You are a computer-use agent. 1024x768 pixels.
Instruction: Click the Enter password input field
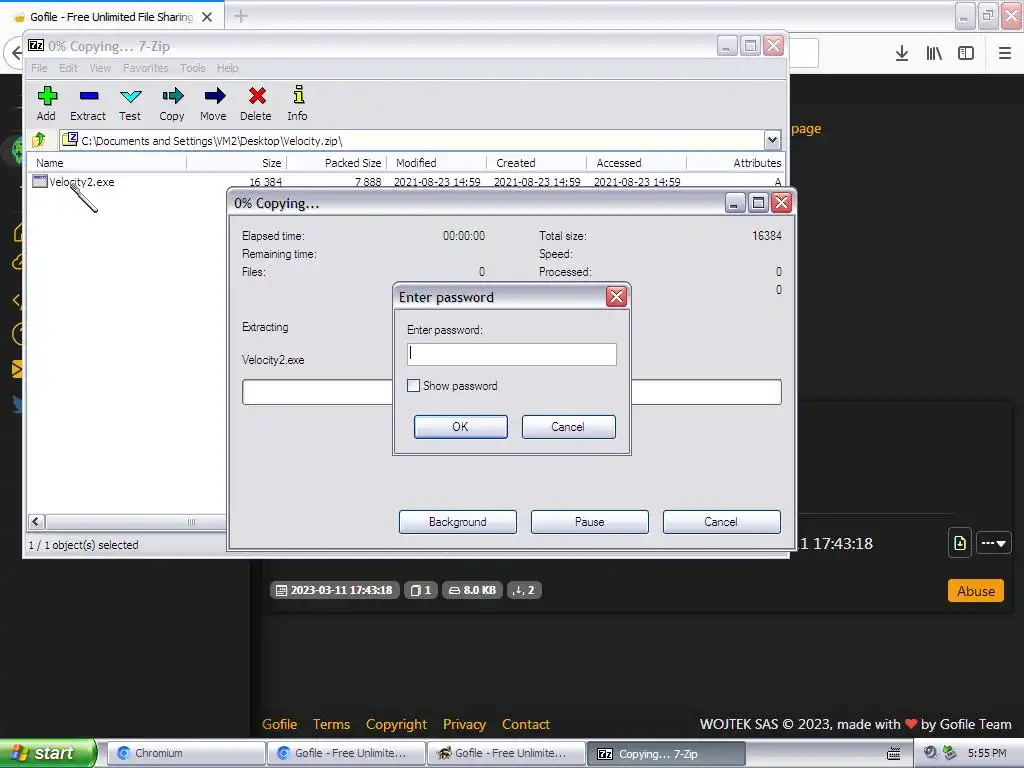click(x=511, y=354)
